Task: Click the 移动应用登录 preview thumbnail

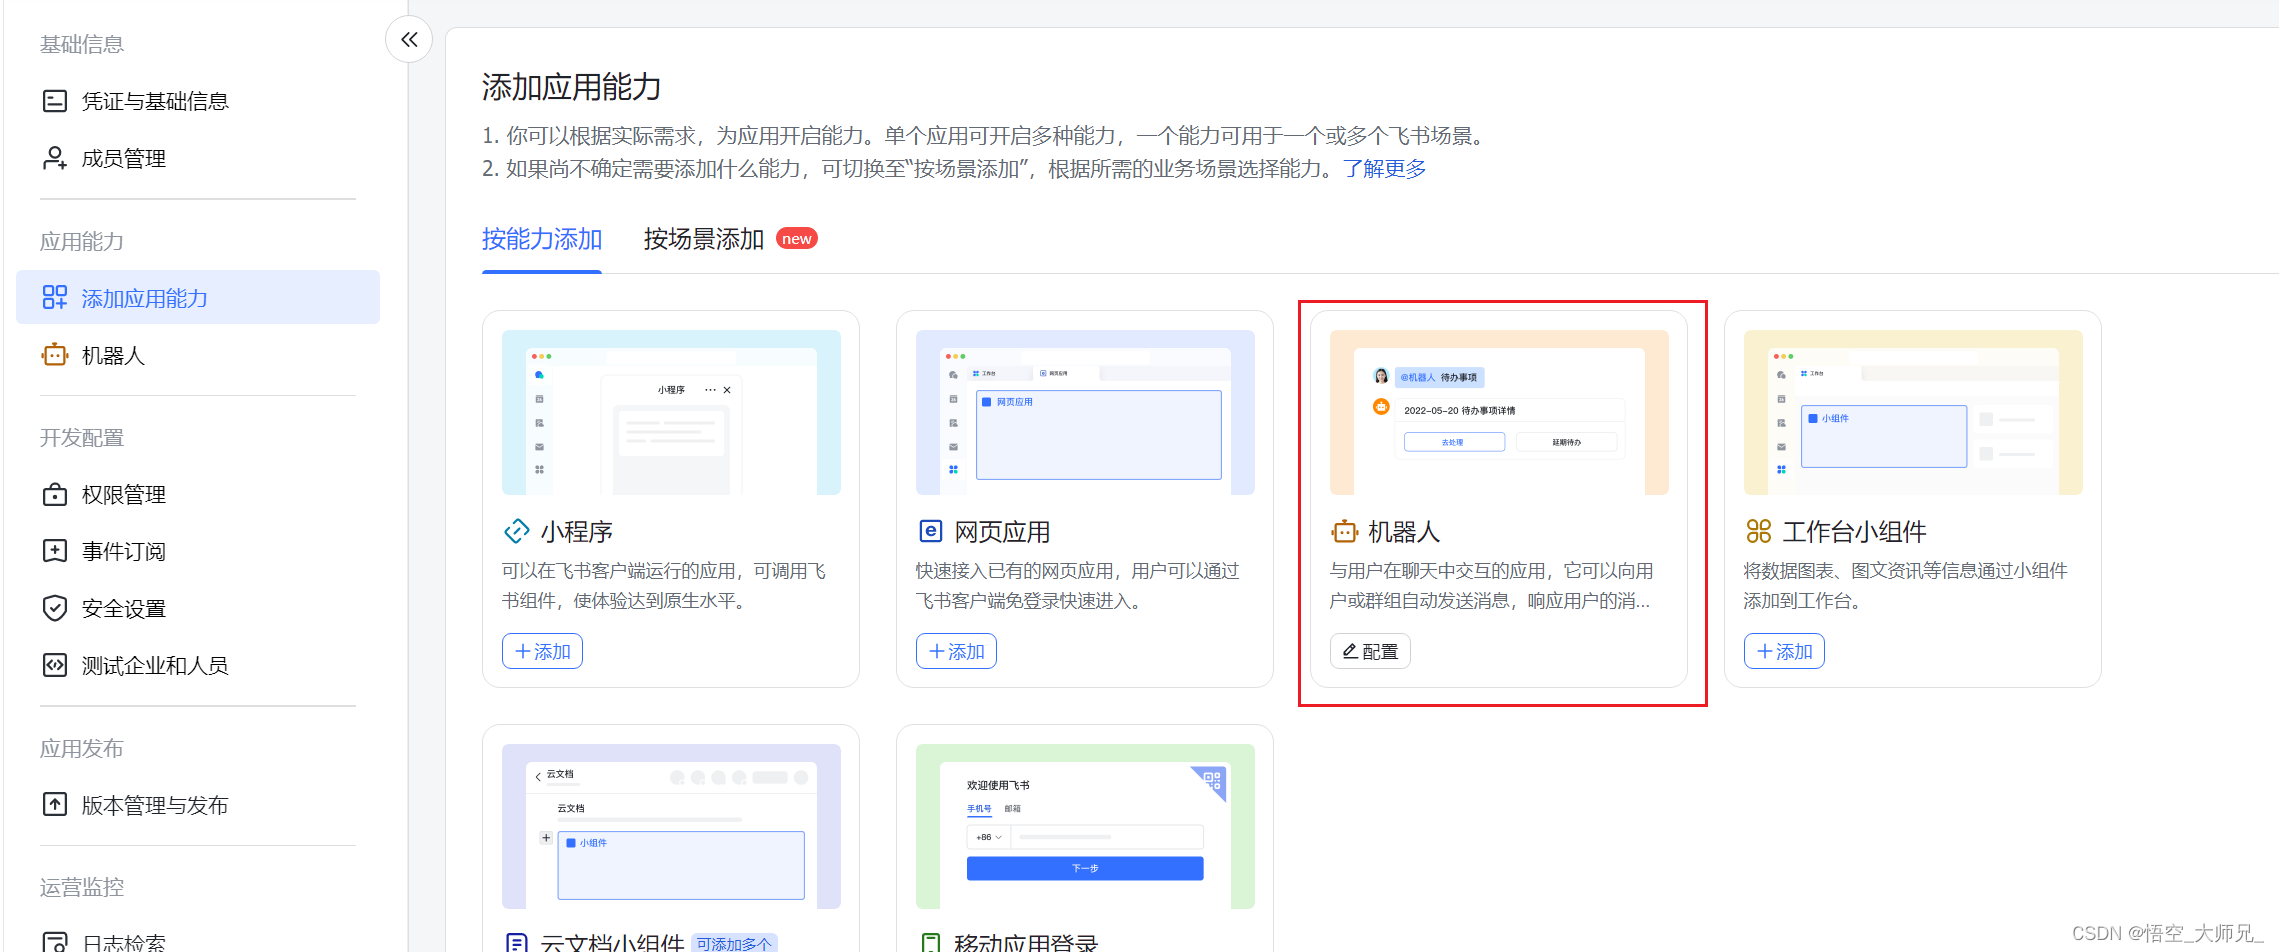Action: 1085,826
